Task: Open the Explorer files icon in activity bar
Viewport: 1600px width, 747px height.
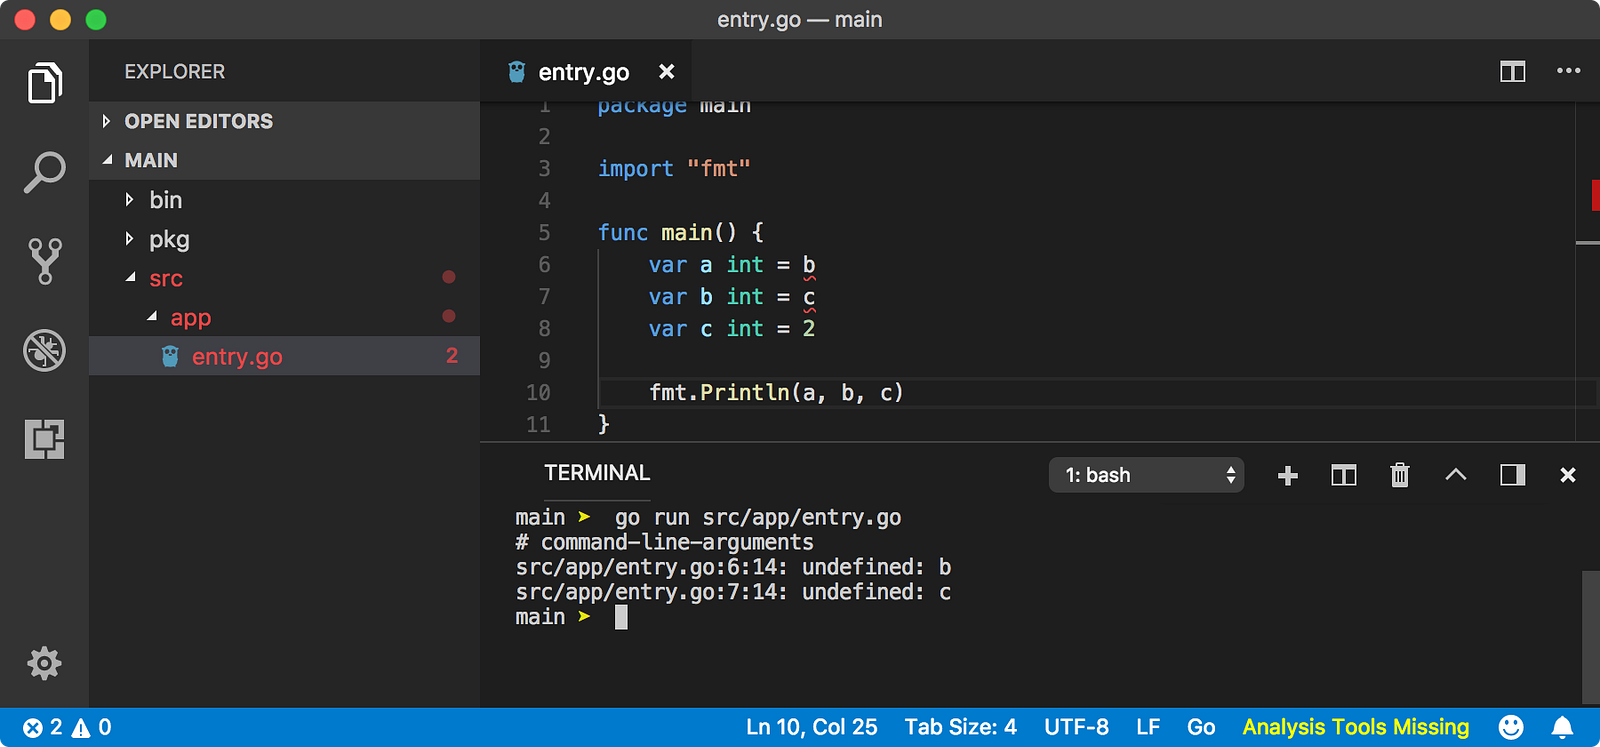Action: pos(45,83)
